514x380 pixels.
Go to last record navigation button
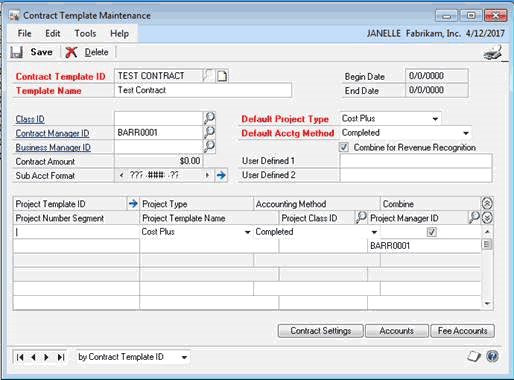(x=60, y=357)
